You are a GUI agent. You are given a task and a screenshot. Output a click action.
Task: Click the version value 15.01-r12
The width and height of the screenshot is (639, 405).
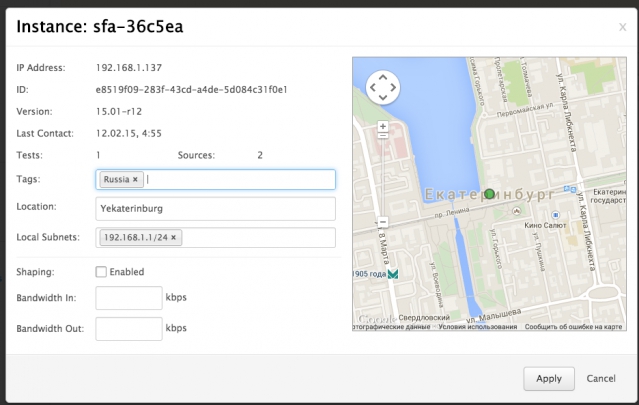(119, 112)
